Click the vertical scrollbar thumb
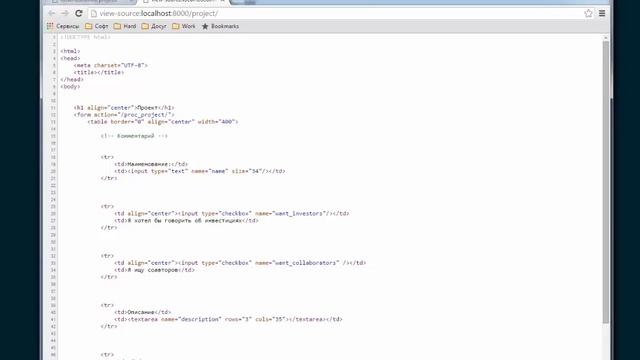Image resolution: width=640 pixels, height=360 pixels. 606,182
